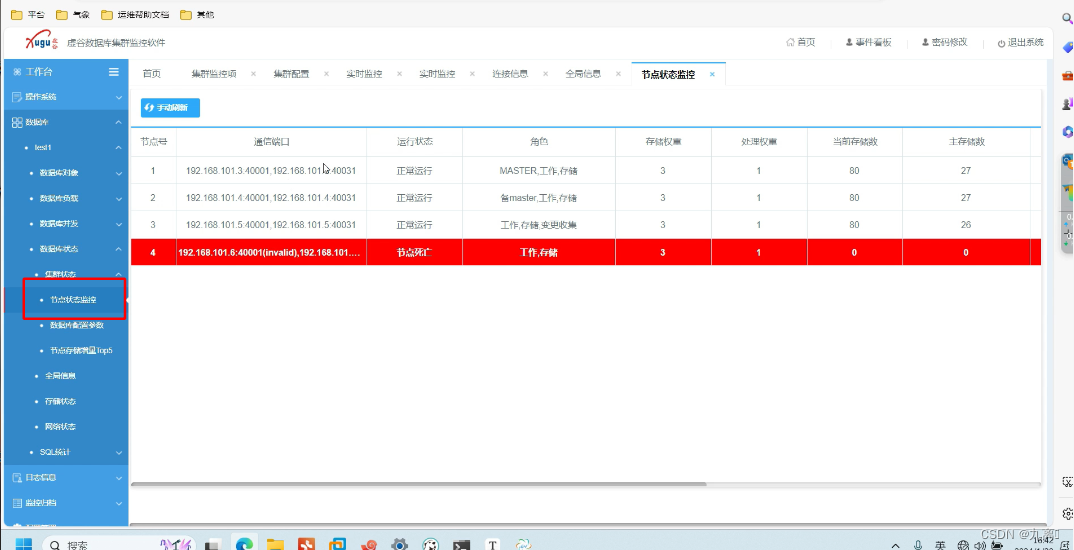The image size is (1074, 550).
Task: Collapse the test1 node chevron
Action: (x=118, y=147)
